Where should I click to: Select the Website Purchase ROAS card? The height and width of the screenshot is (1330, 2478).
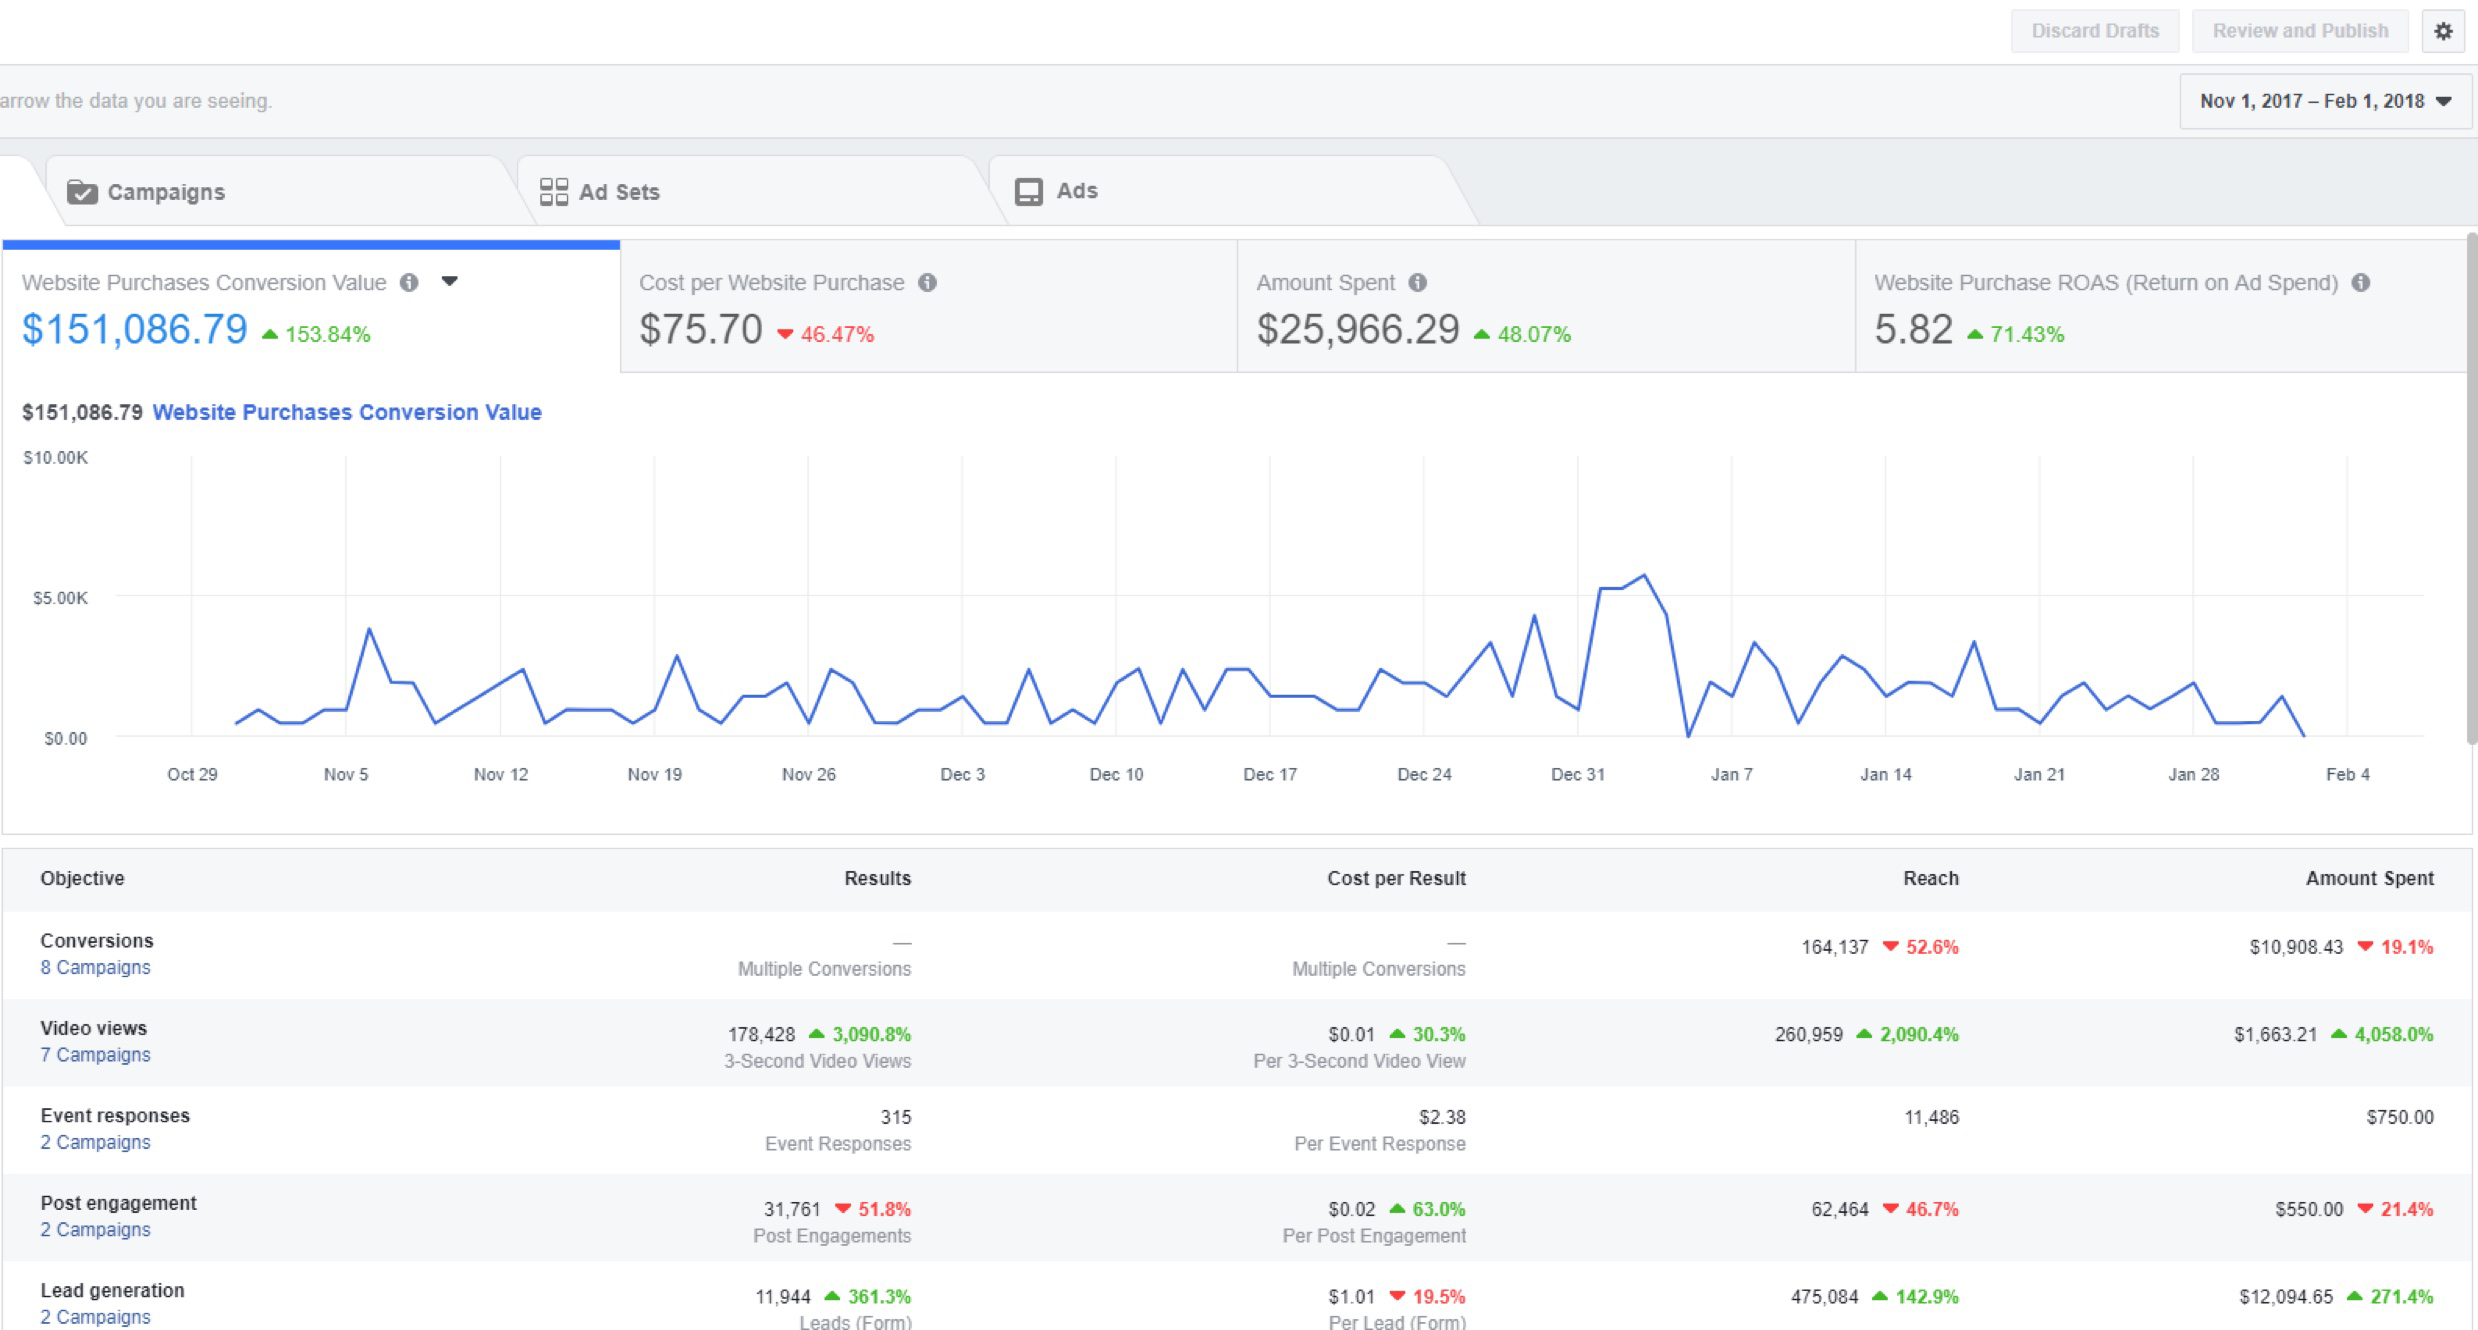tap(2162, 308)
